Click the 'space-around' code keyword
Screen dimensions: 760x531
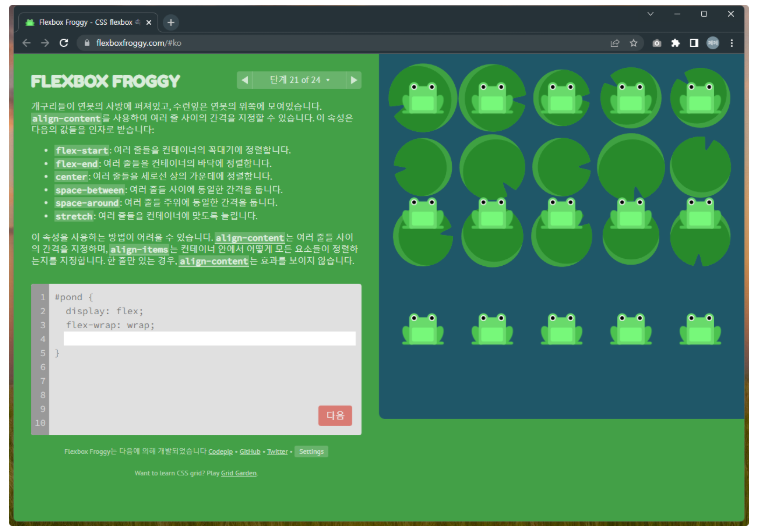click(87, 203)
